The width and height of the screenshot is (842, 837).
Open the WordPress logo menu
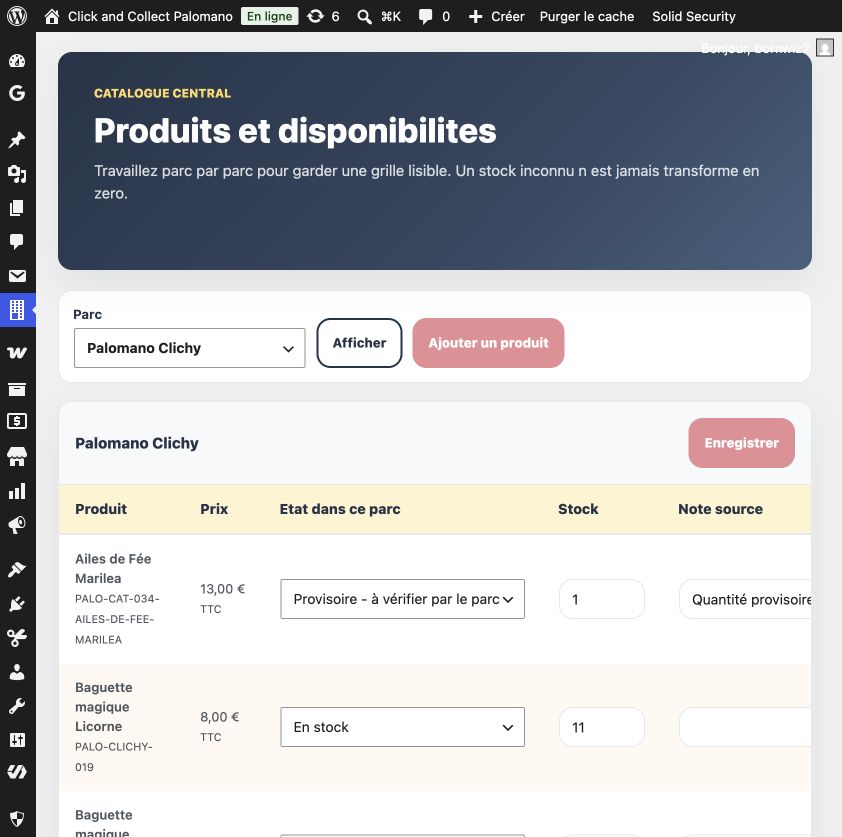point(17,16)
